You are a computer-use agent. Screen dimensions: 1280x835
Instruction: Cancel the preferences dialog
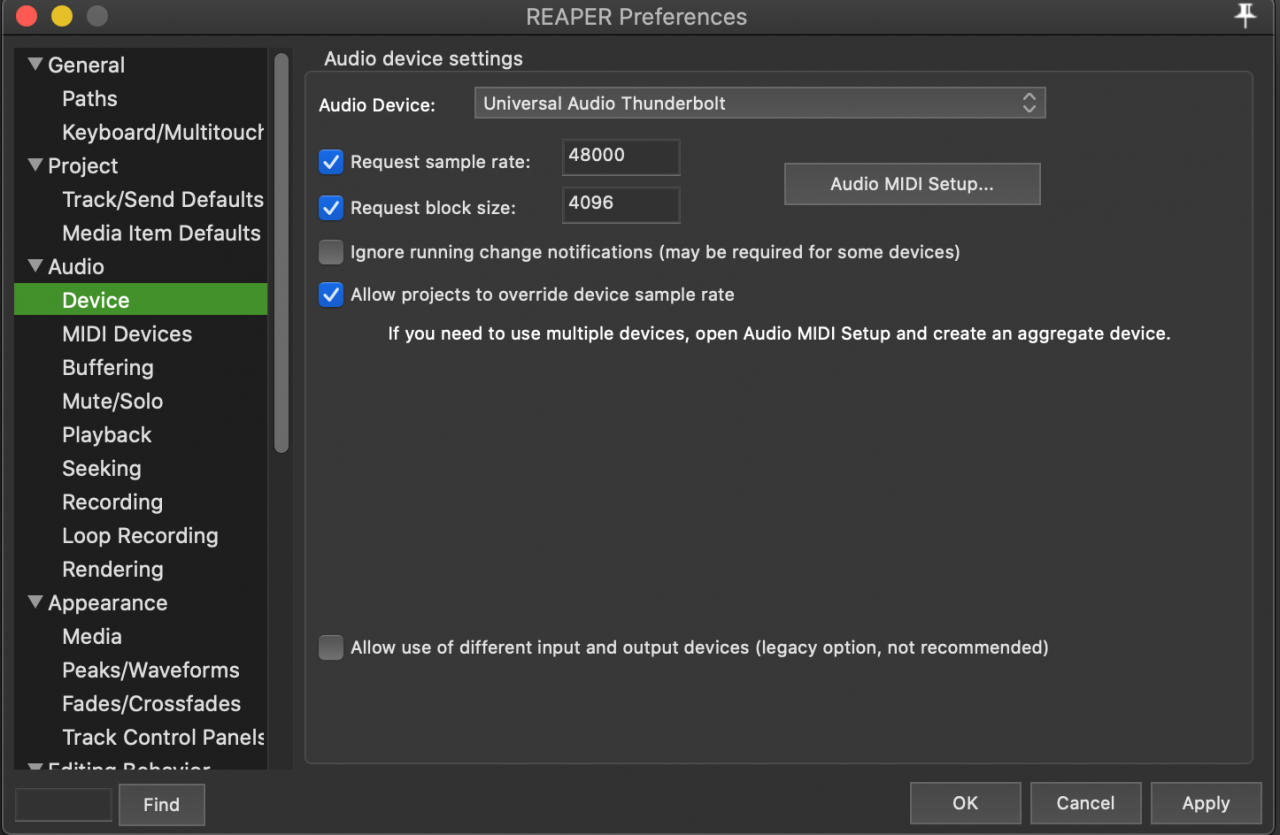tap(1085, 803)
